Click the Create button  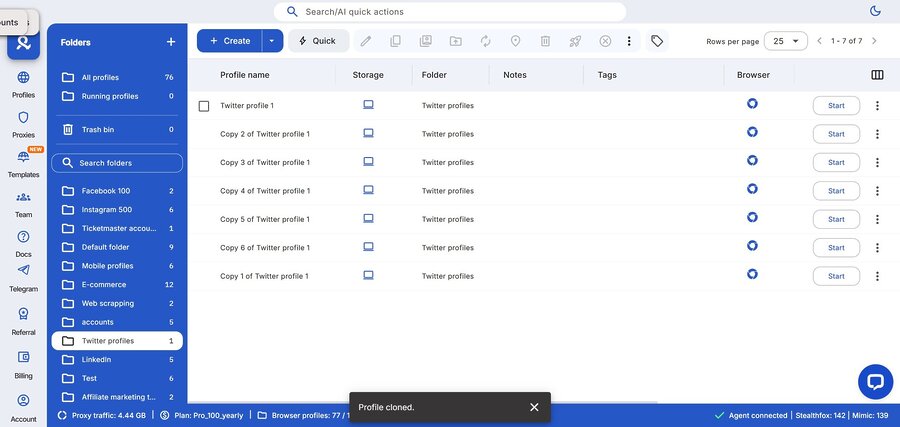pos(230,41)
